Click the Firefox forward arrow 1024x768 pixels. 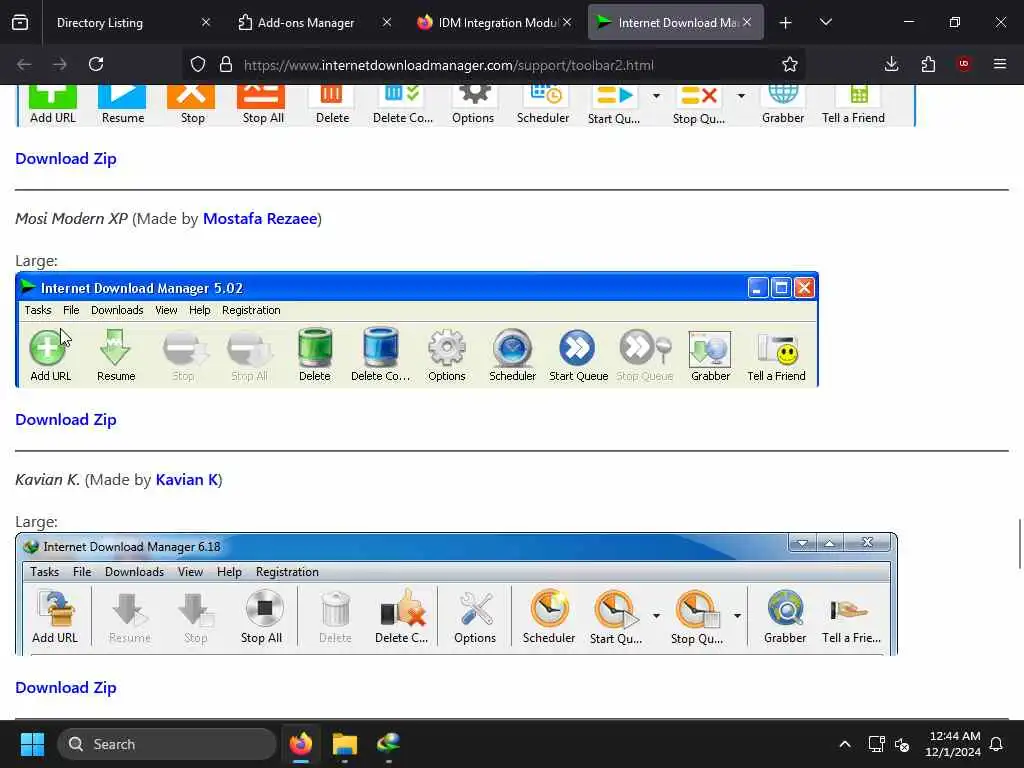[60, 64]
